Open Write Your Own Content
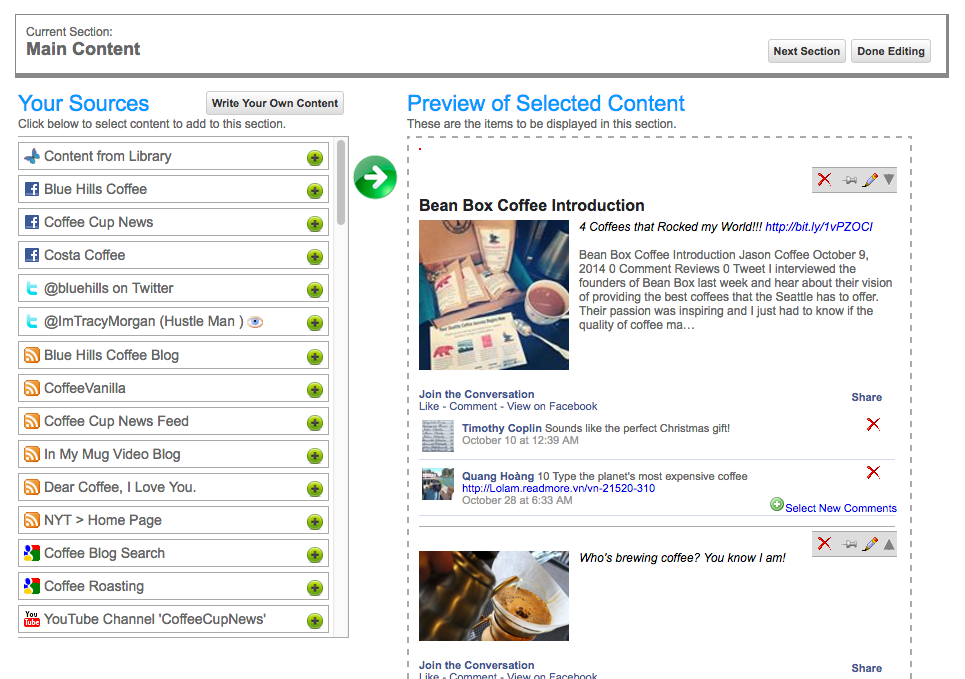 point(274,103)
